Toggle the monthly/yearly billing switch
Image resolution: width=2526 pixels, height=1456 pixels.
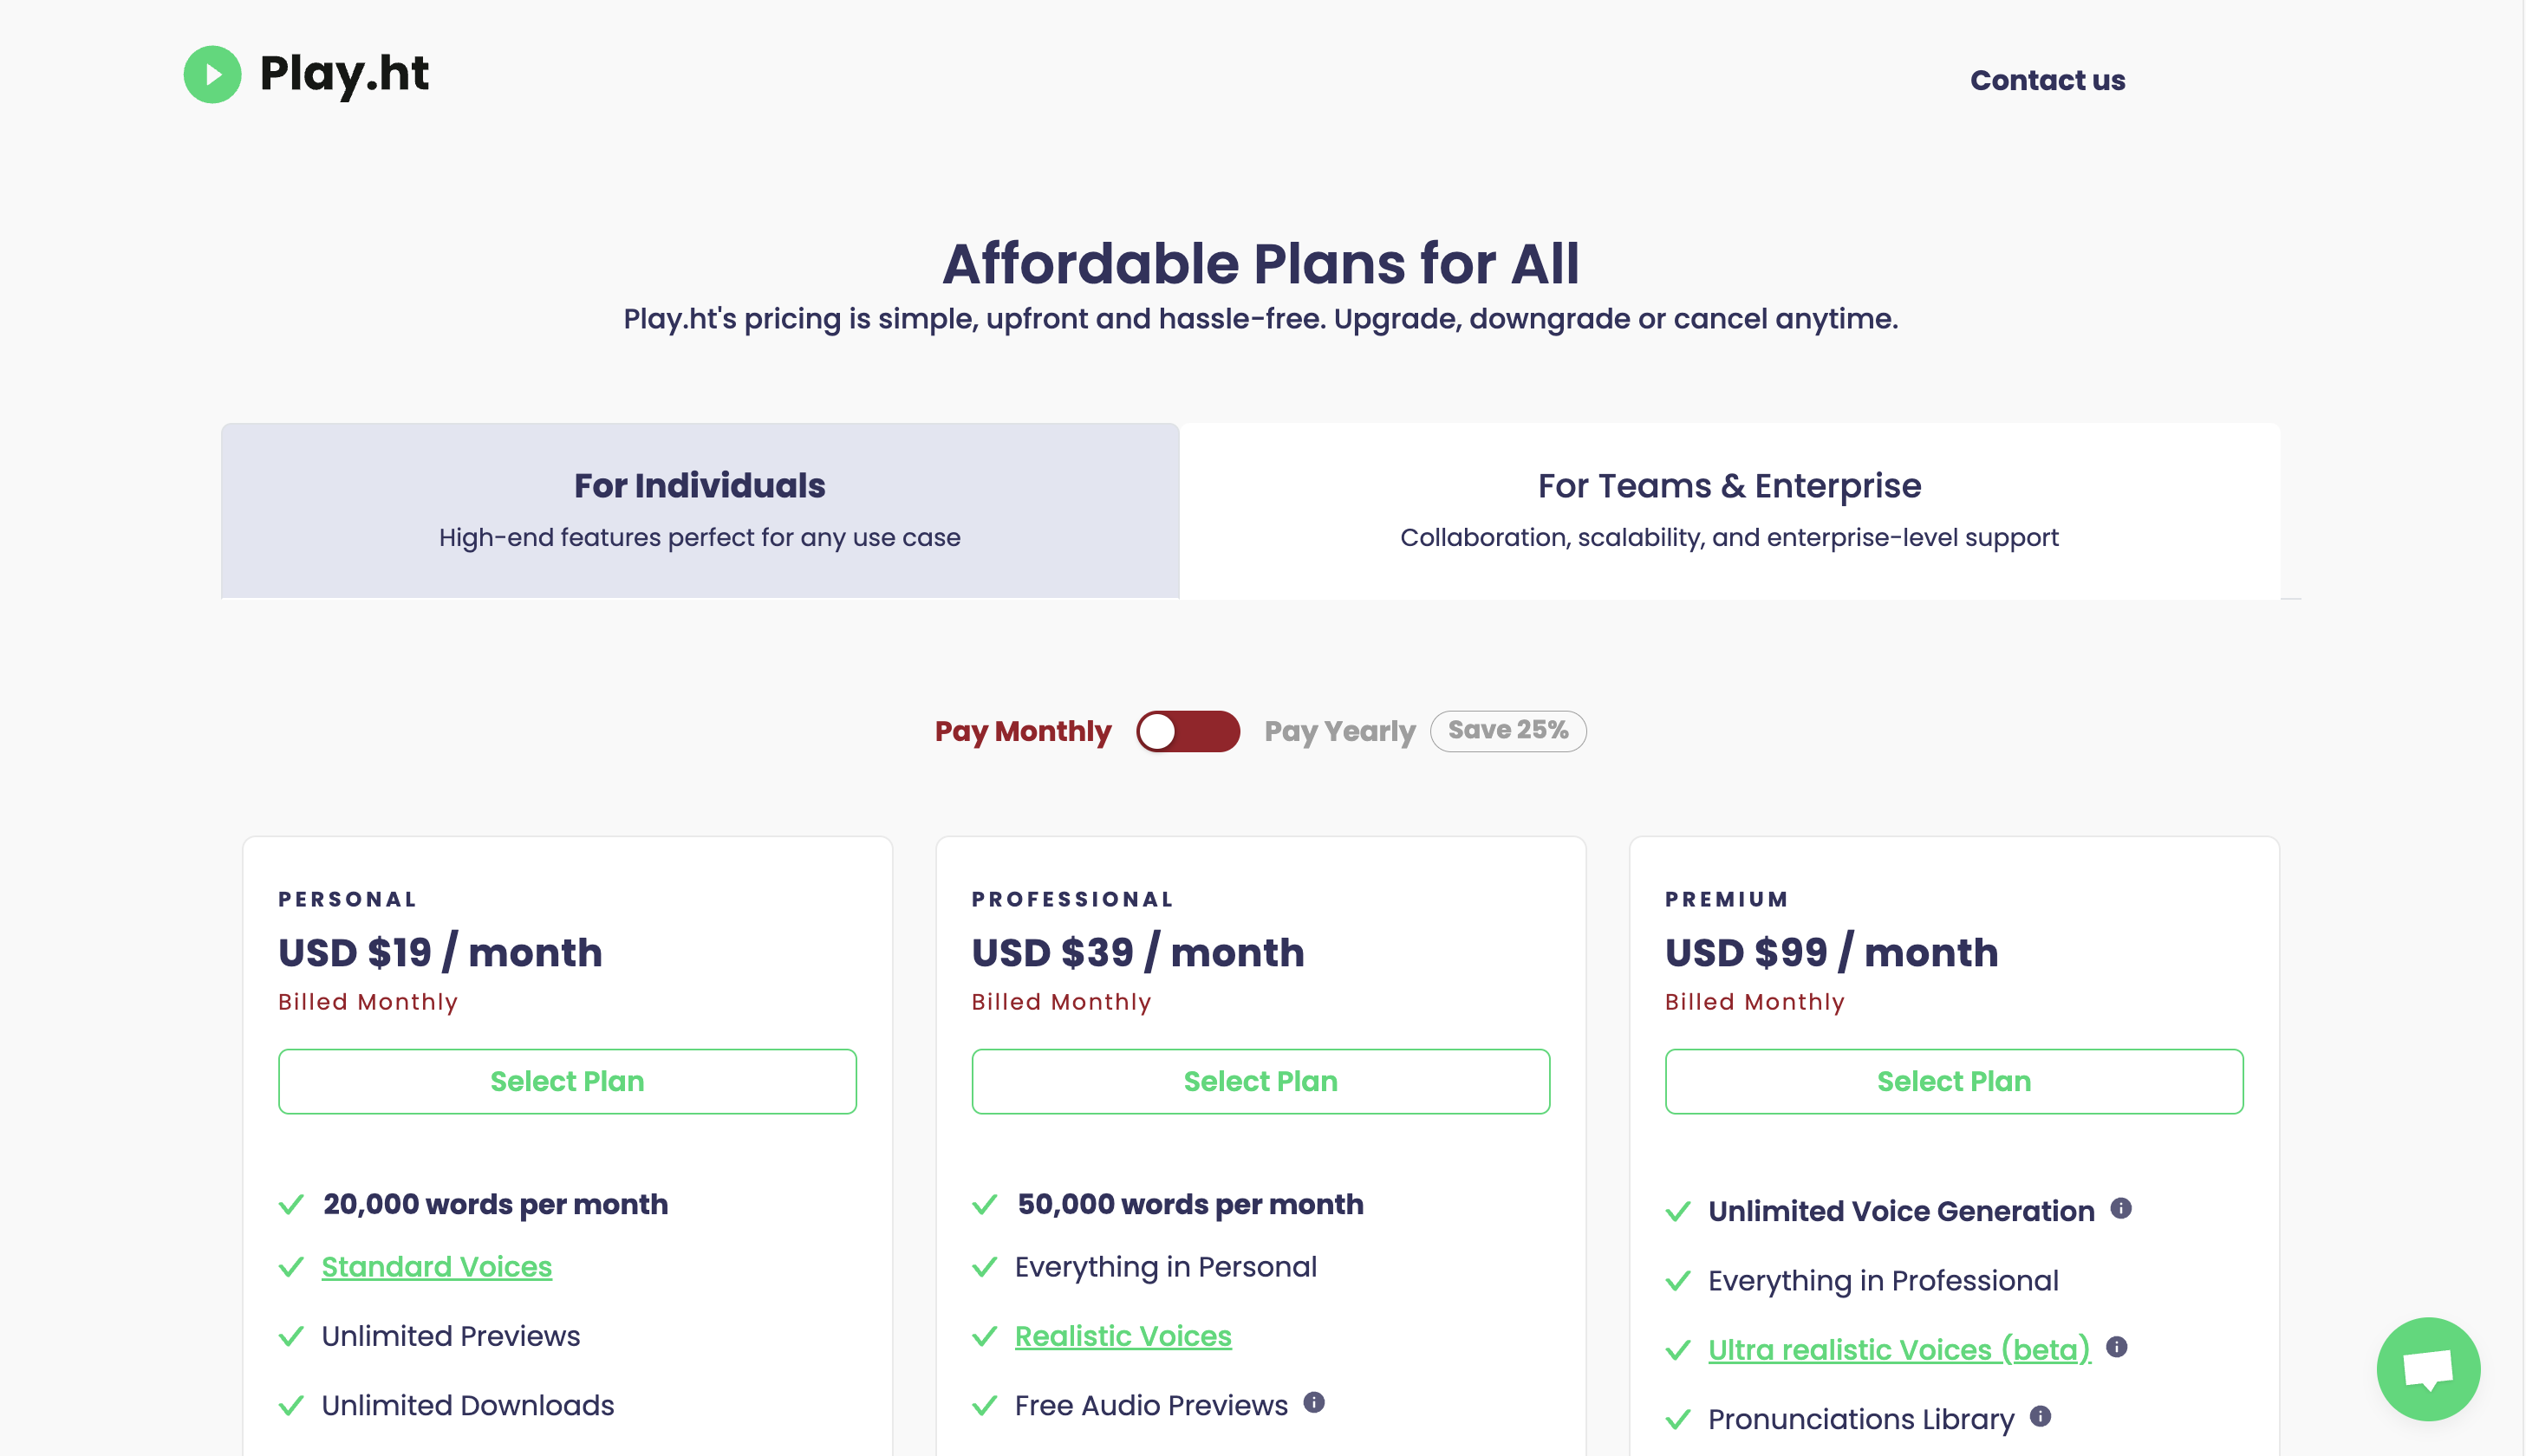pyautogui.click(x=1188, y=731)
